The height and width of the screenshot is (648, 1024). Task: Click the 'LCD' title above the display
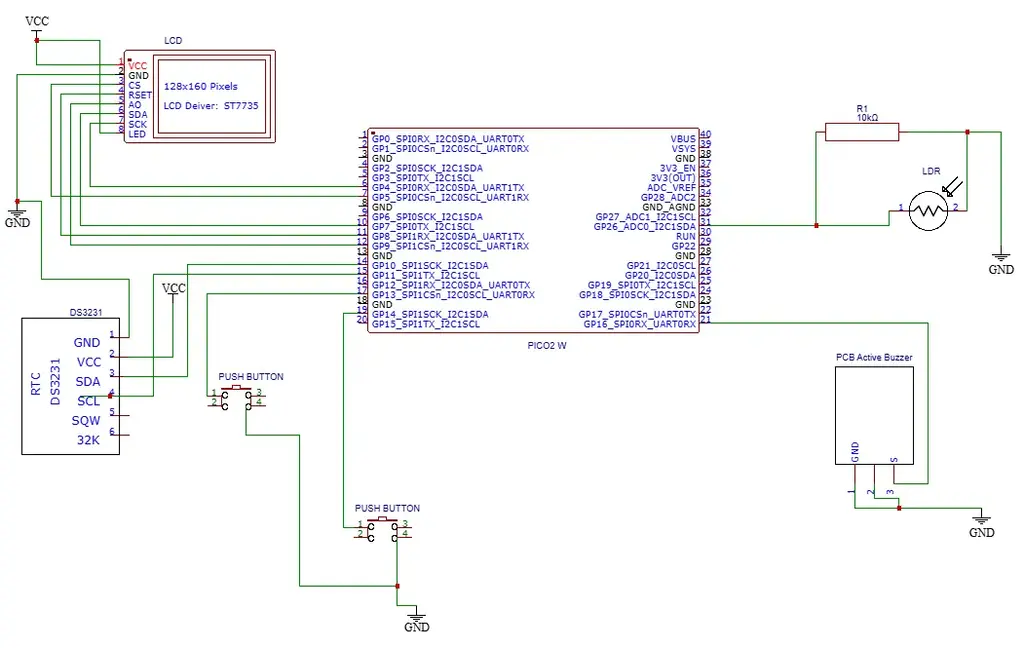tap(173, 40)
